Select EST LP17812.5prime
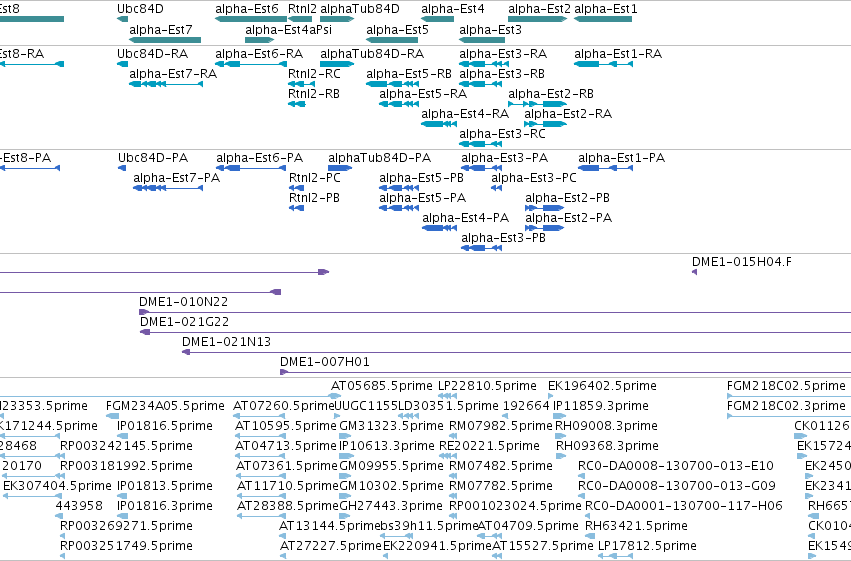 (x=647, y=546)
